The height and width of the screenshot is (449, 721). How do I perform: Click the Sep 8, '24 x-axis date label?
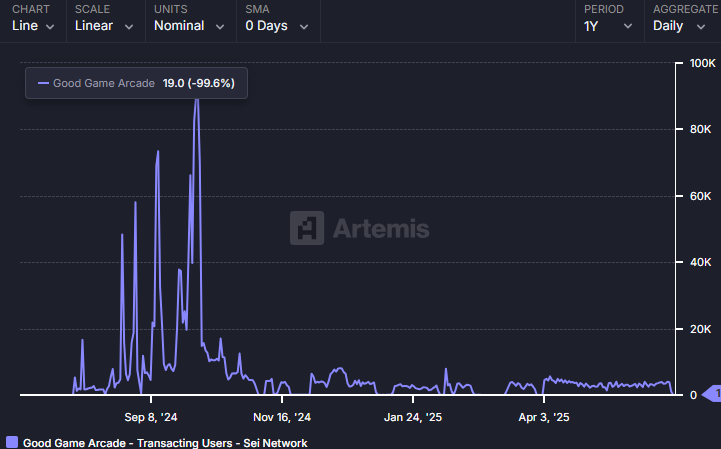(x=151, y=417)
